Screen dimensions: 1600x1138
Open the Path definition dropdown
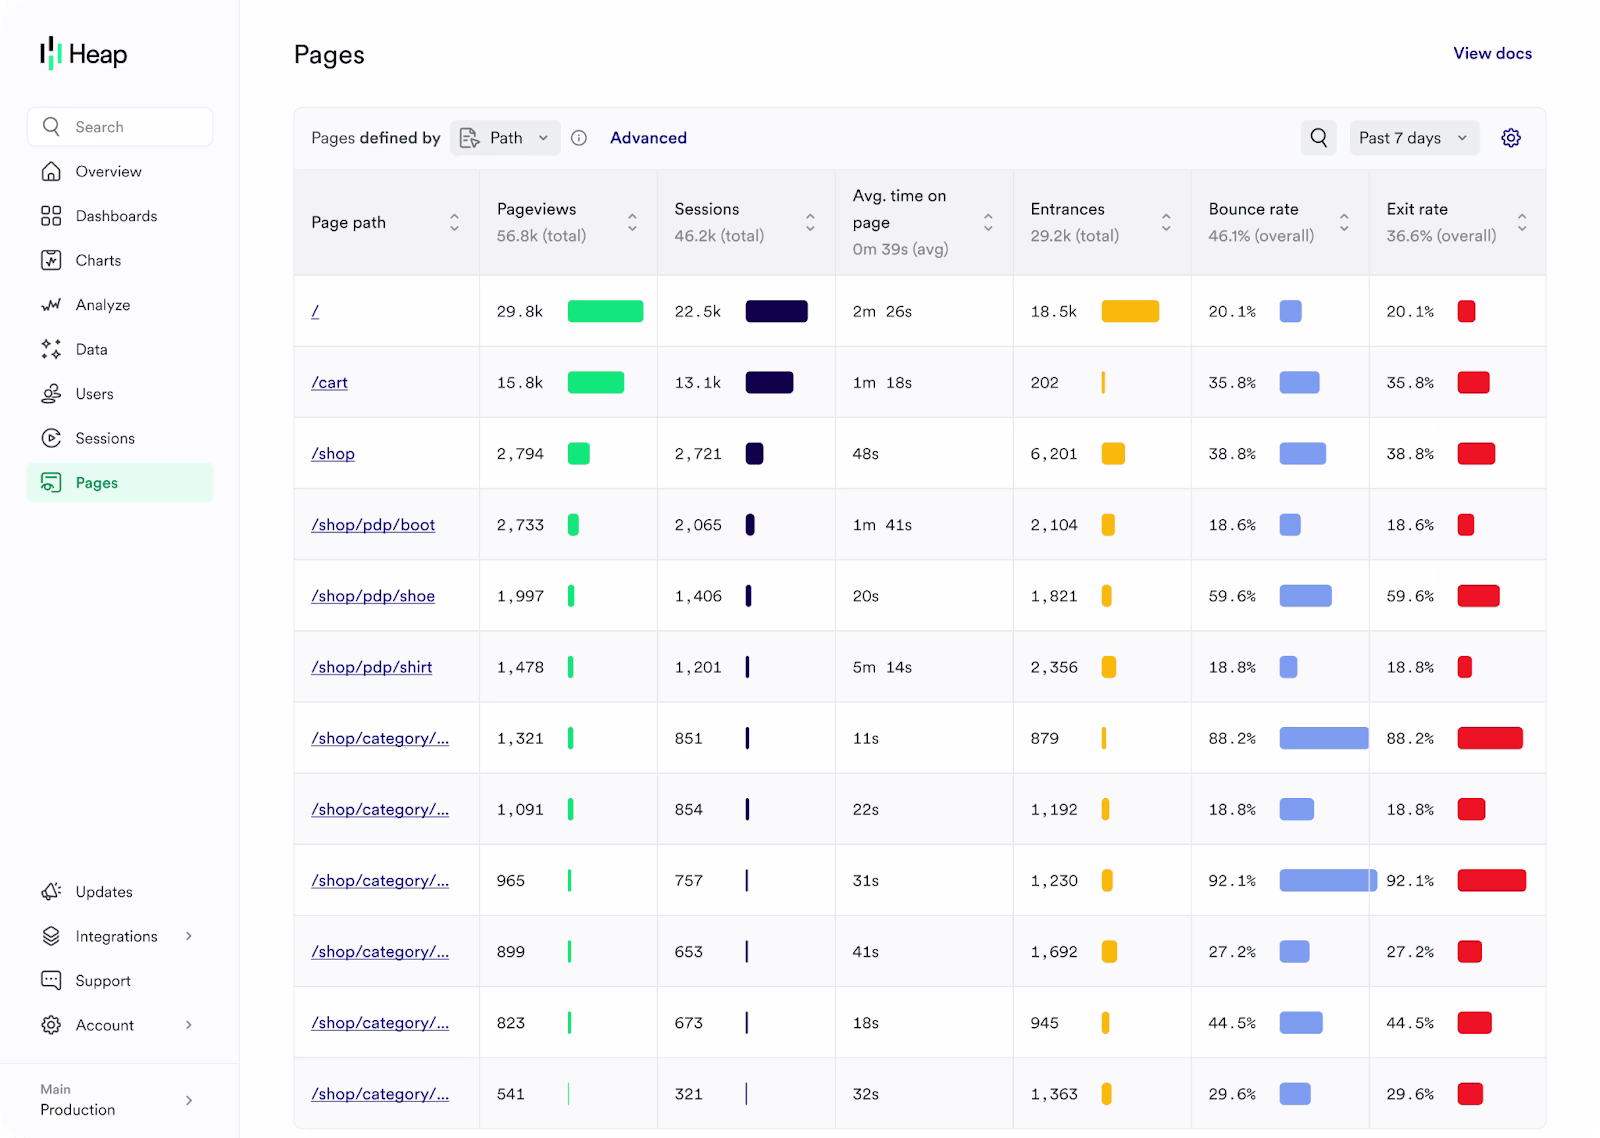[x=505, y=138]
